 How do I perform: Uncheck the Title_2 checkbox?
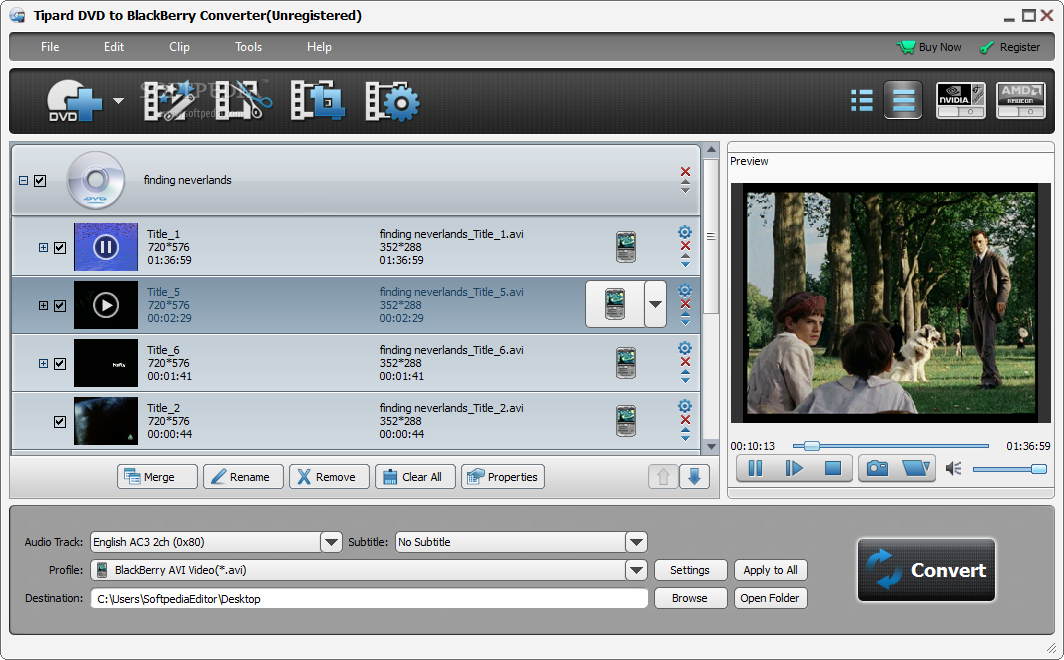(x=60, y=422)
